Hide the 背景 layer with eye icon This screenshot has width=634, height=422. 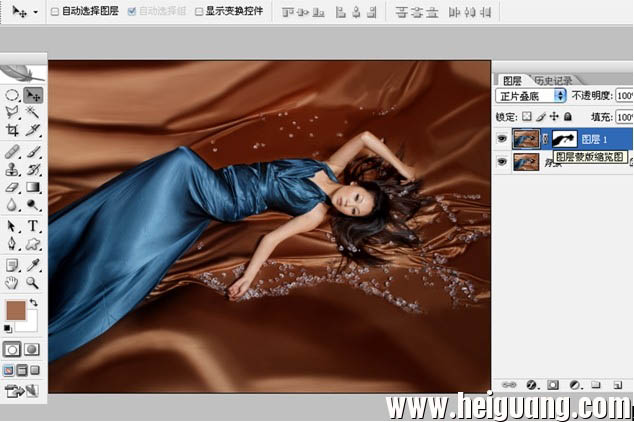[x=502, y=162]
